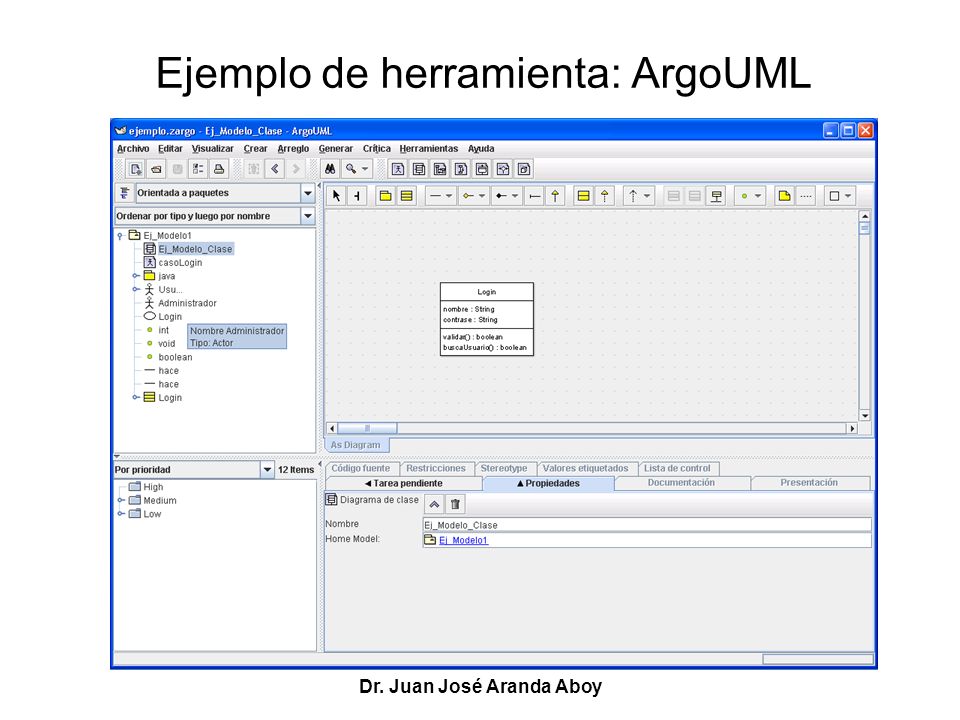Image resolution: width=960 pixels, height=720 pixels.
Task: Create a new collaboration diagram
Action: [x=461, y=169]
